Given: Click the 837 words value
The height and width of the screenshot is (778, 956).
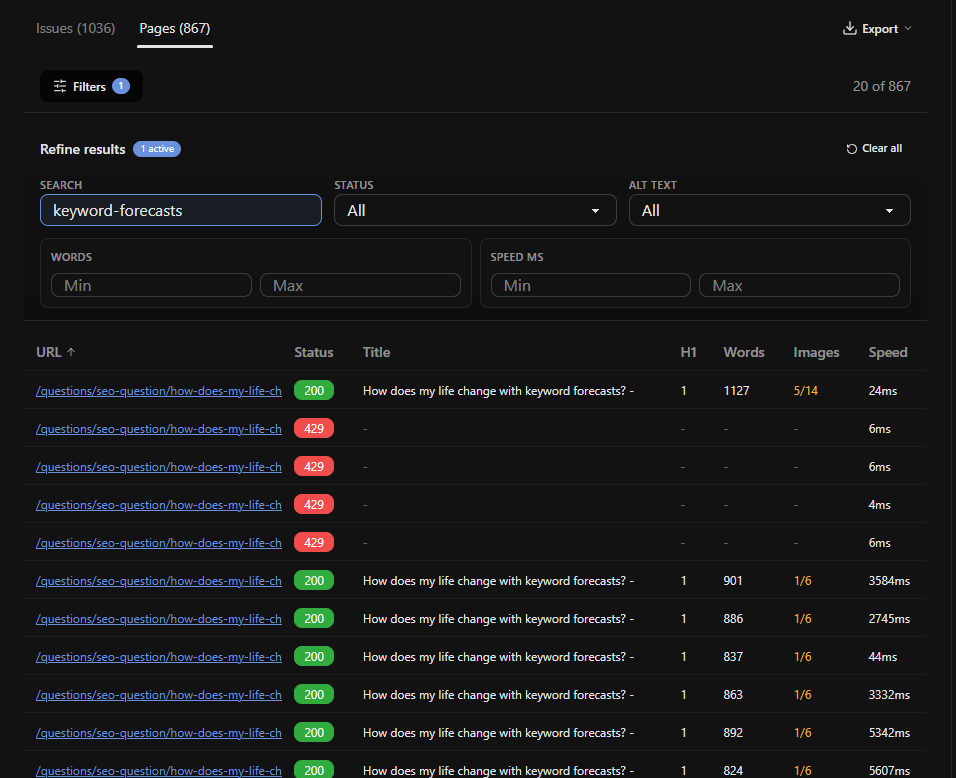Looking at the screenshot, I should coord(733,657).
